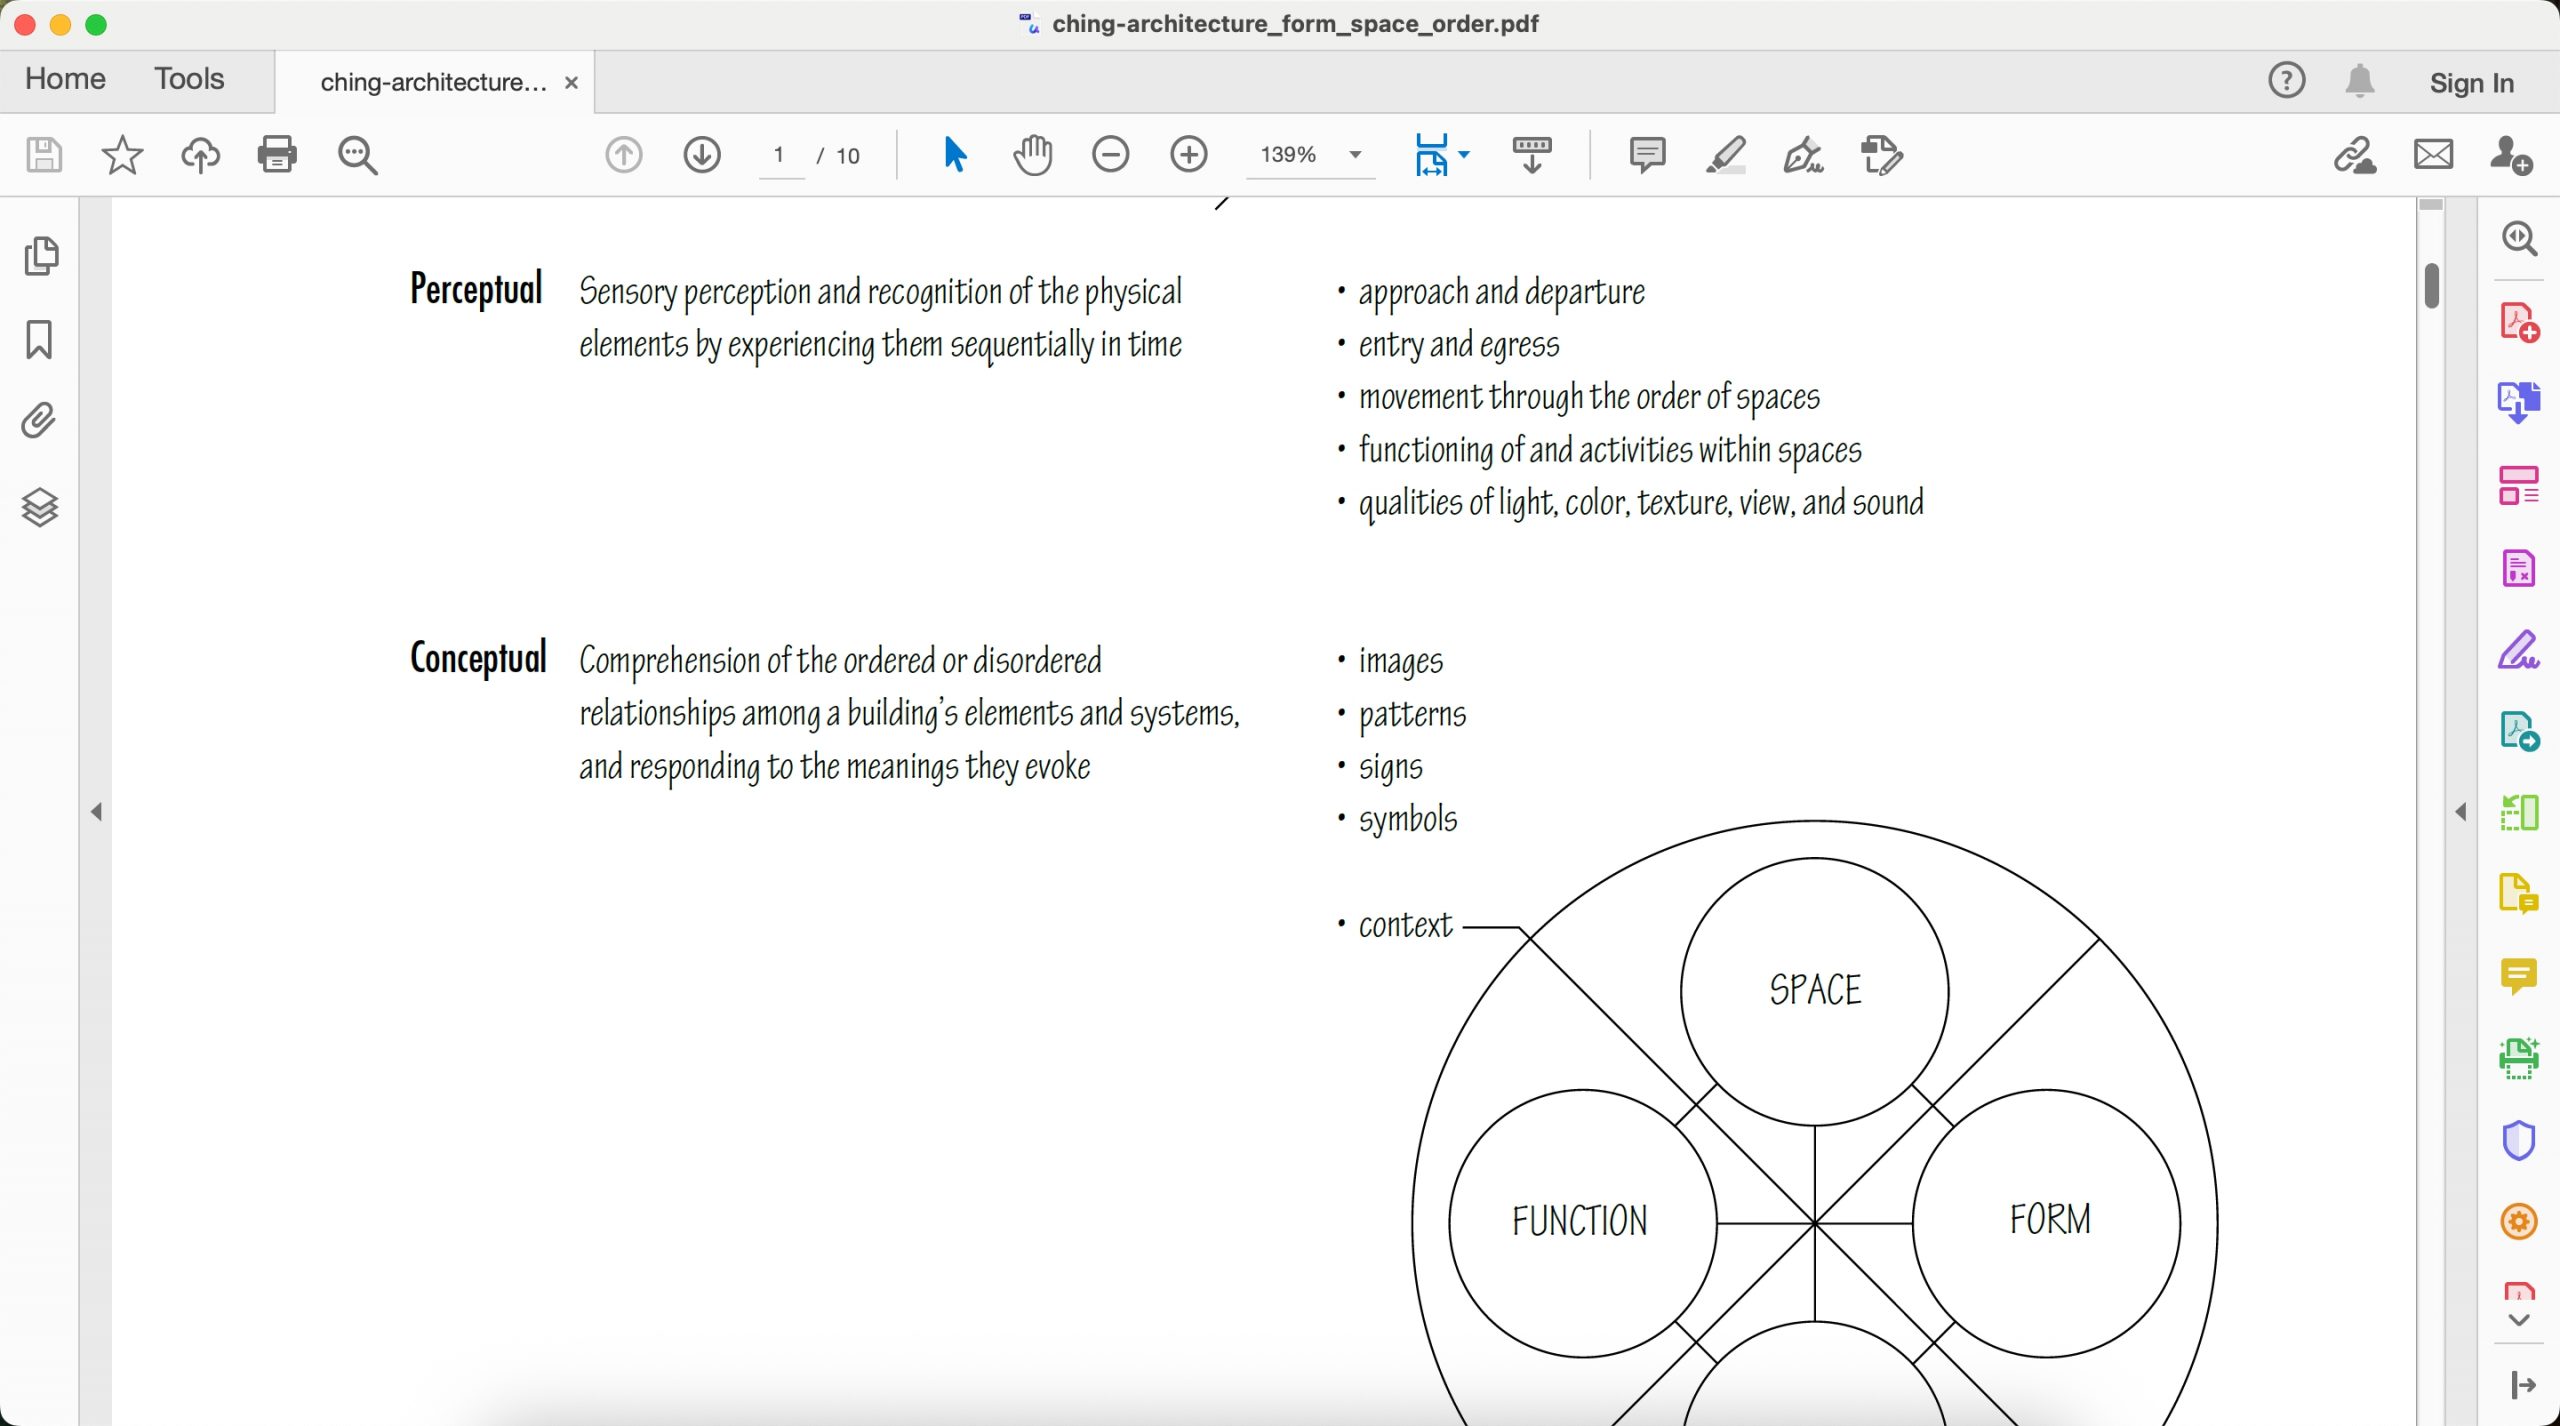This screenshot has width=2560, height=1426.
Task: Click the search tool in right pane
Action: (2519, 238)
